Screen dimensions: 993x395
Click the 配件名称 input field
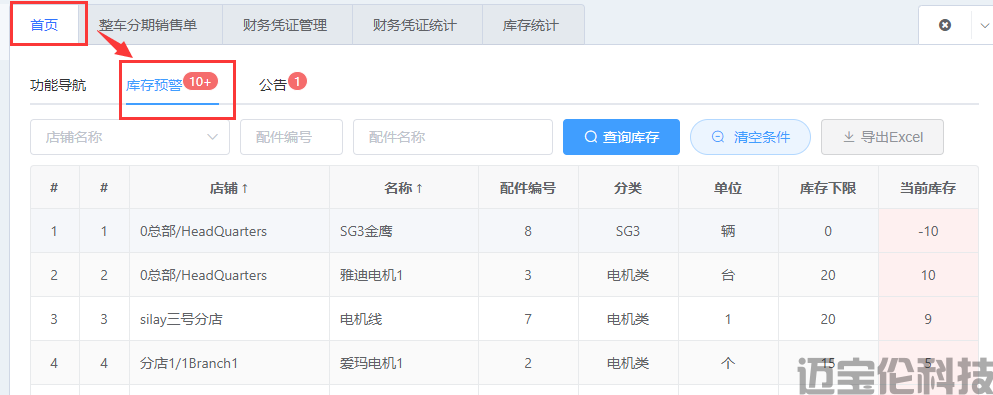coord(453,137)
